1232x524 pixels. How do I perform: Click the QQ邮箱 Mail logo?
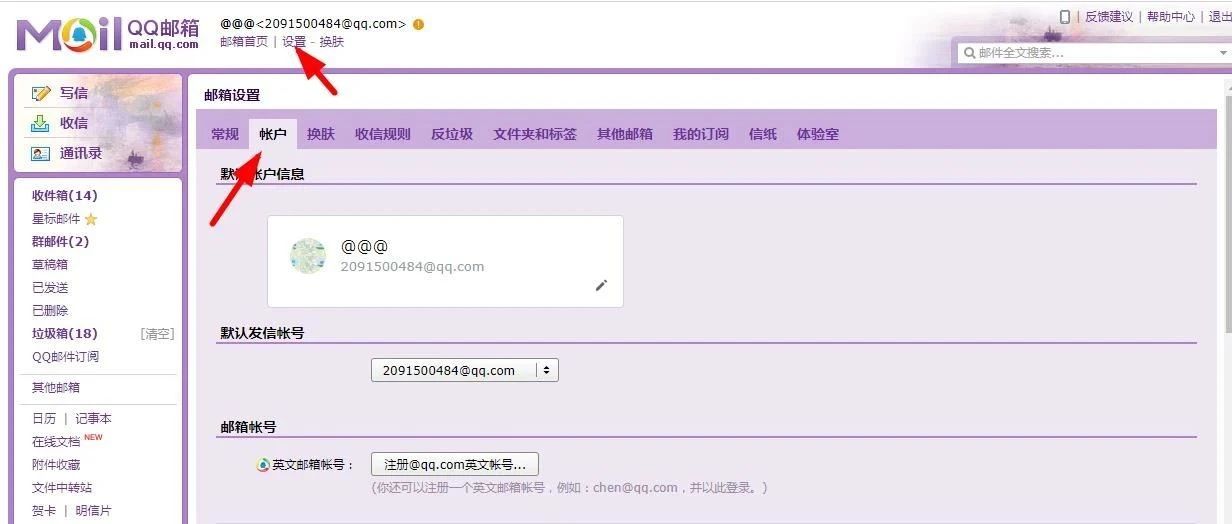(x=108, y=35)
